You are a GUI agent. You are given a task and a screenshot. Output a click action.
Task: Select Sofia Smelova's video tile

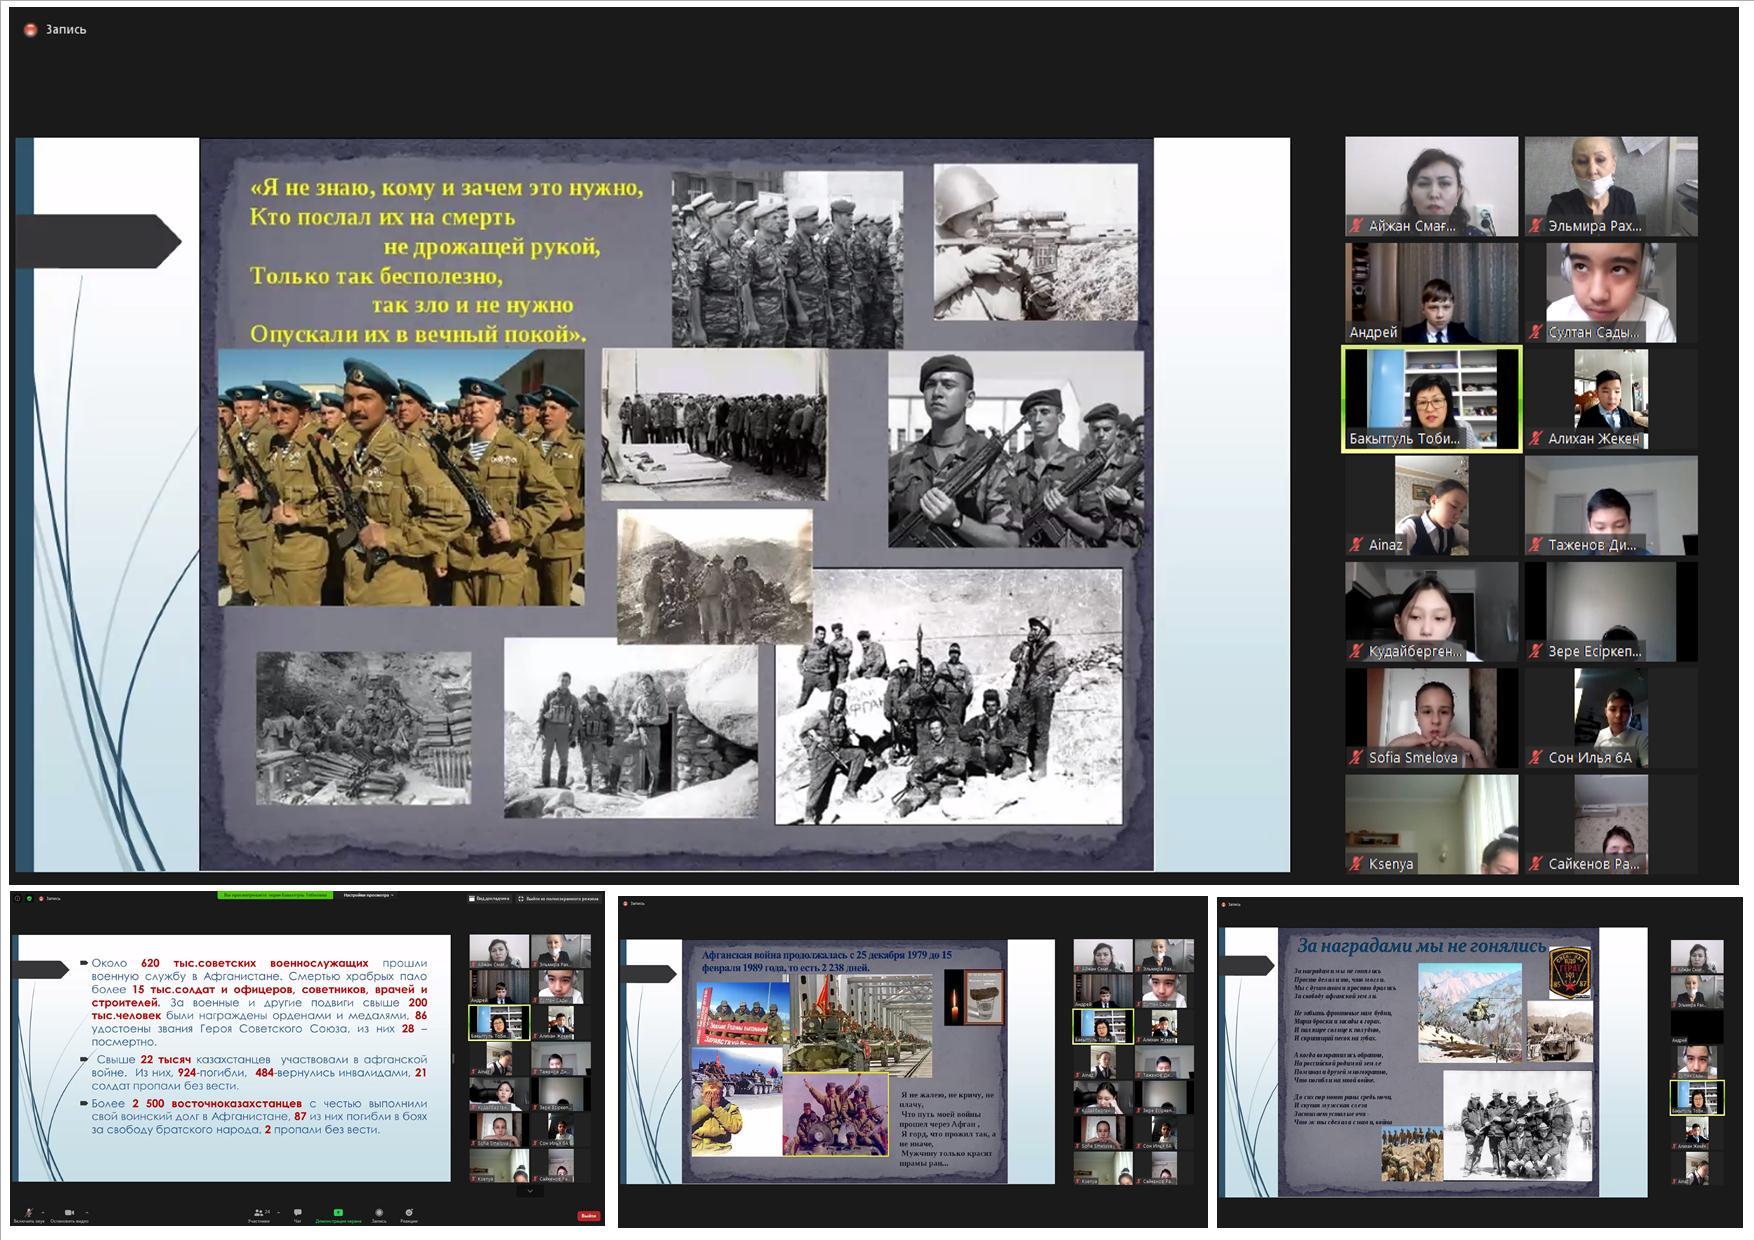[x=1432, y=718]
